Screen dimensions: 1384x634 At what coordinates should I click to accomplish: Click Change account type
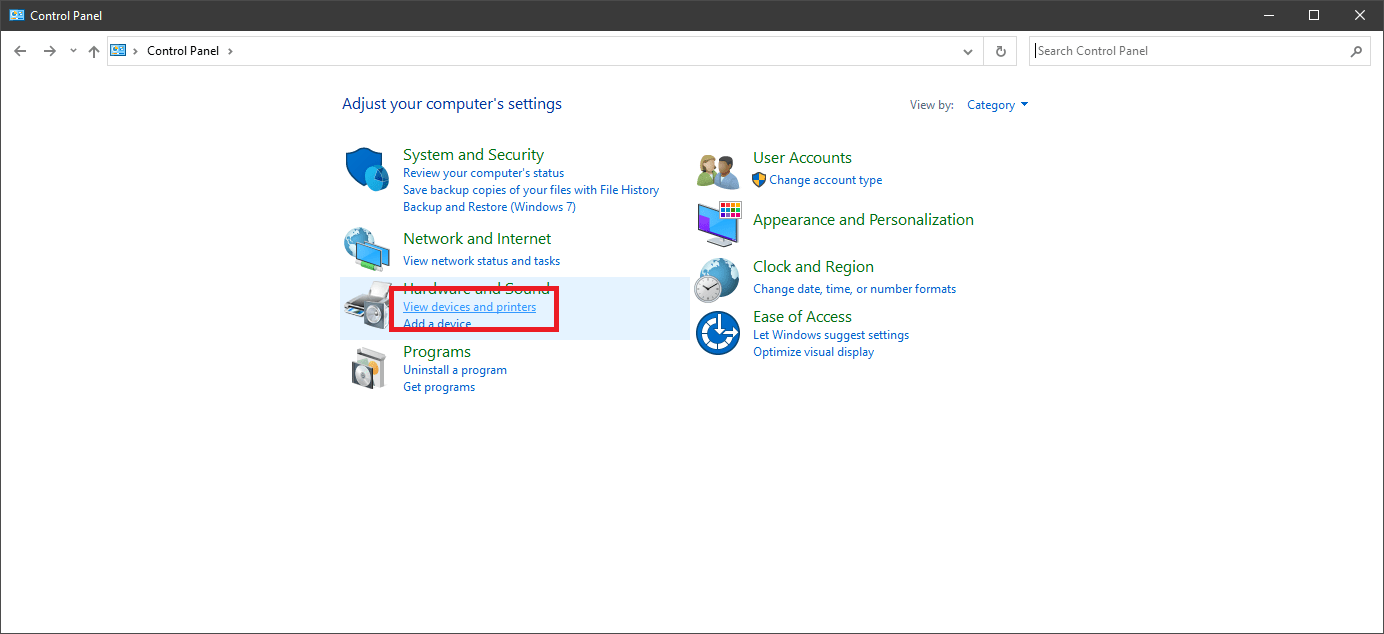pos(825,180)
